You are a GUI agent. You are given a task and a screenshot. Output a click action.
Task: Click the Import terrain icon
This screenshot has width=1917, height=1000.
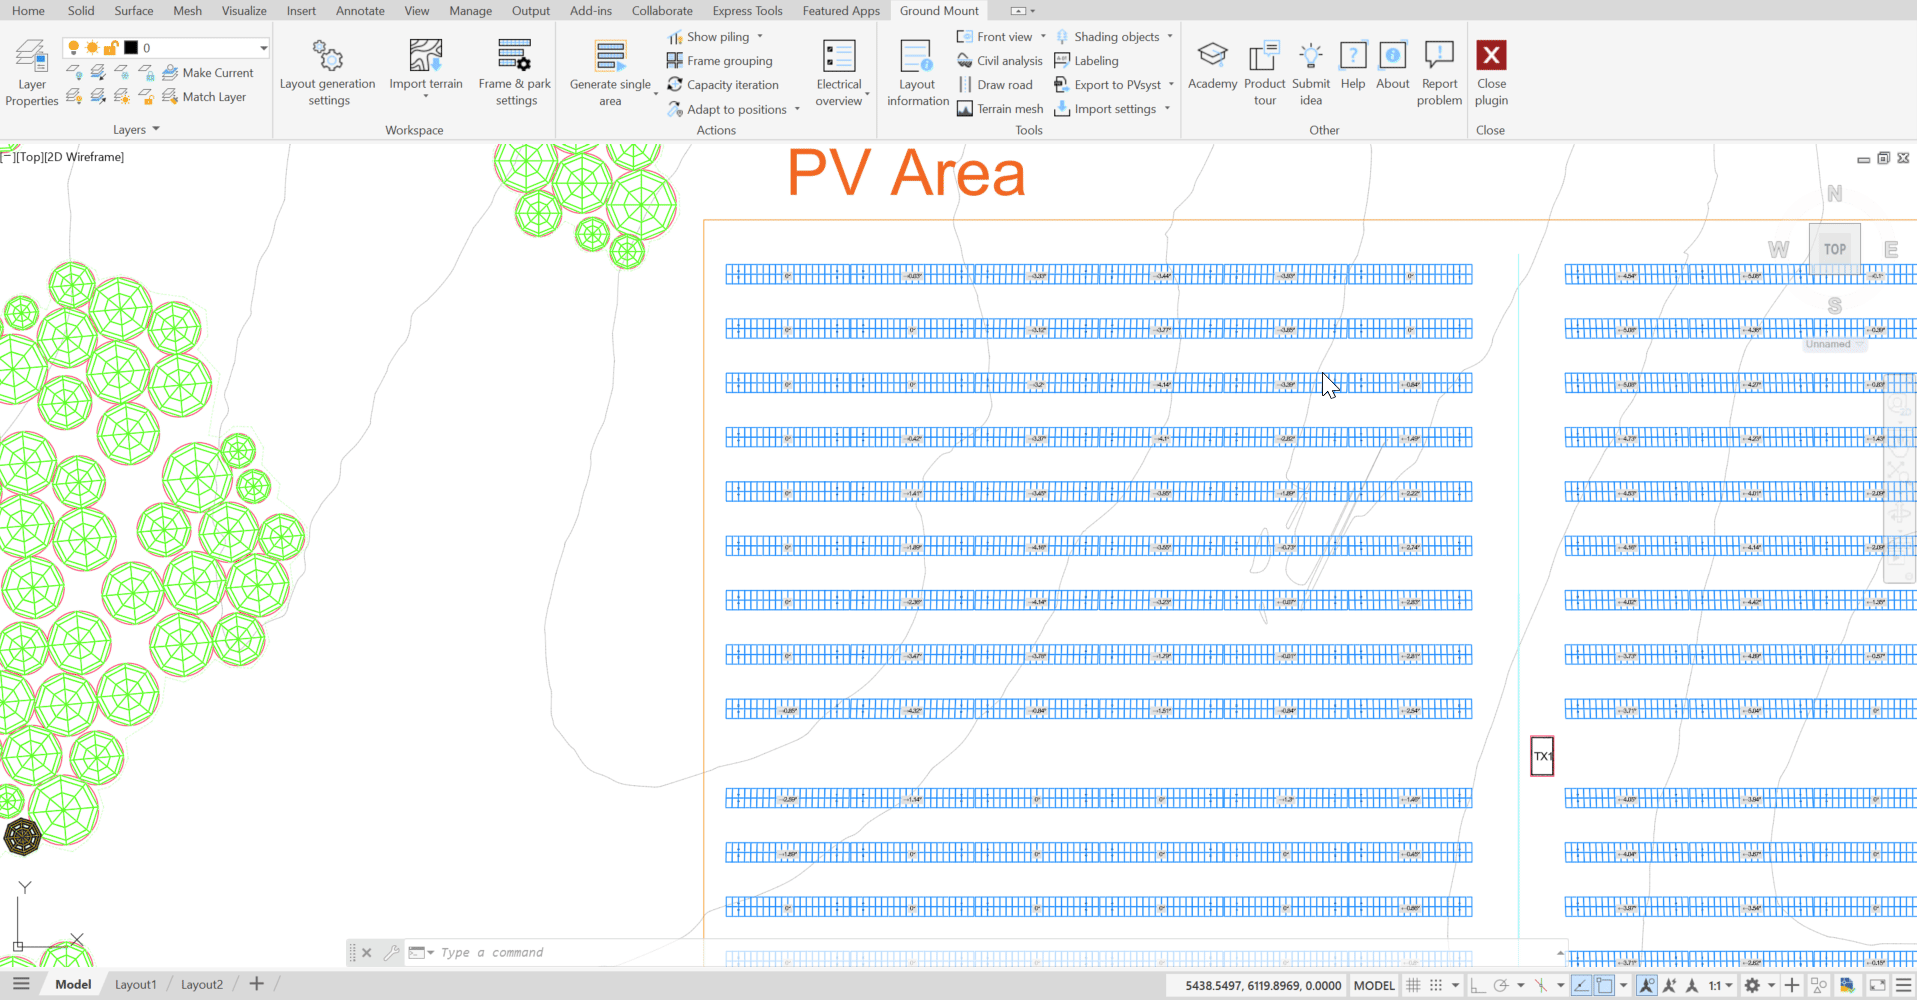point(426,55)
